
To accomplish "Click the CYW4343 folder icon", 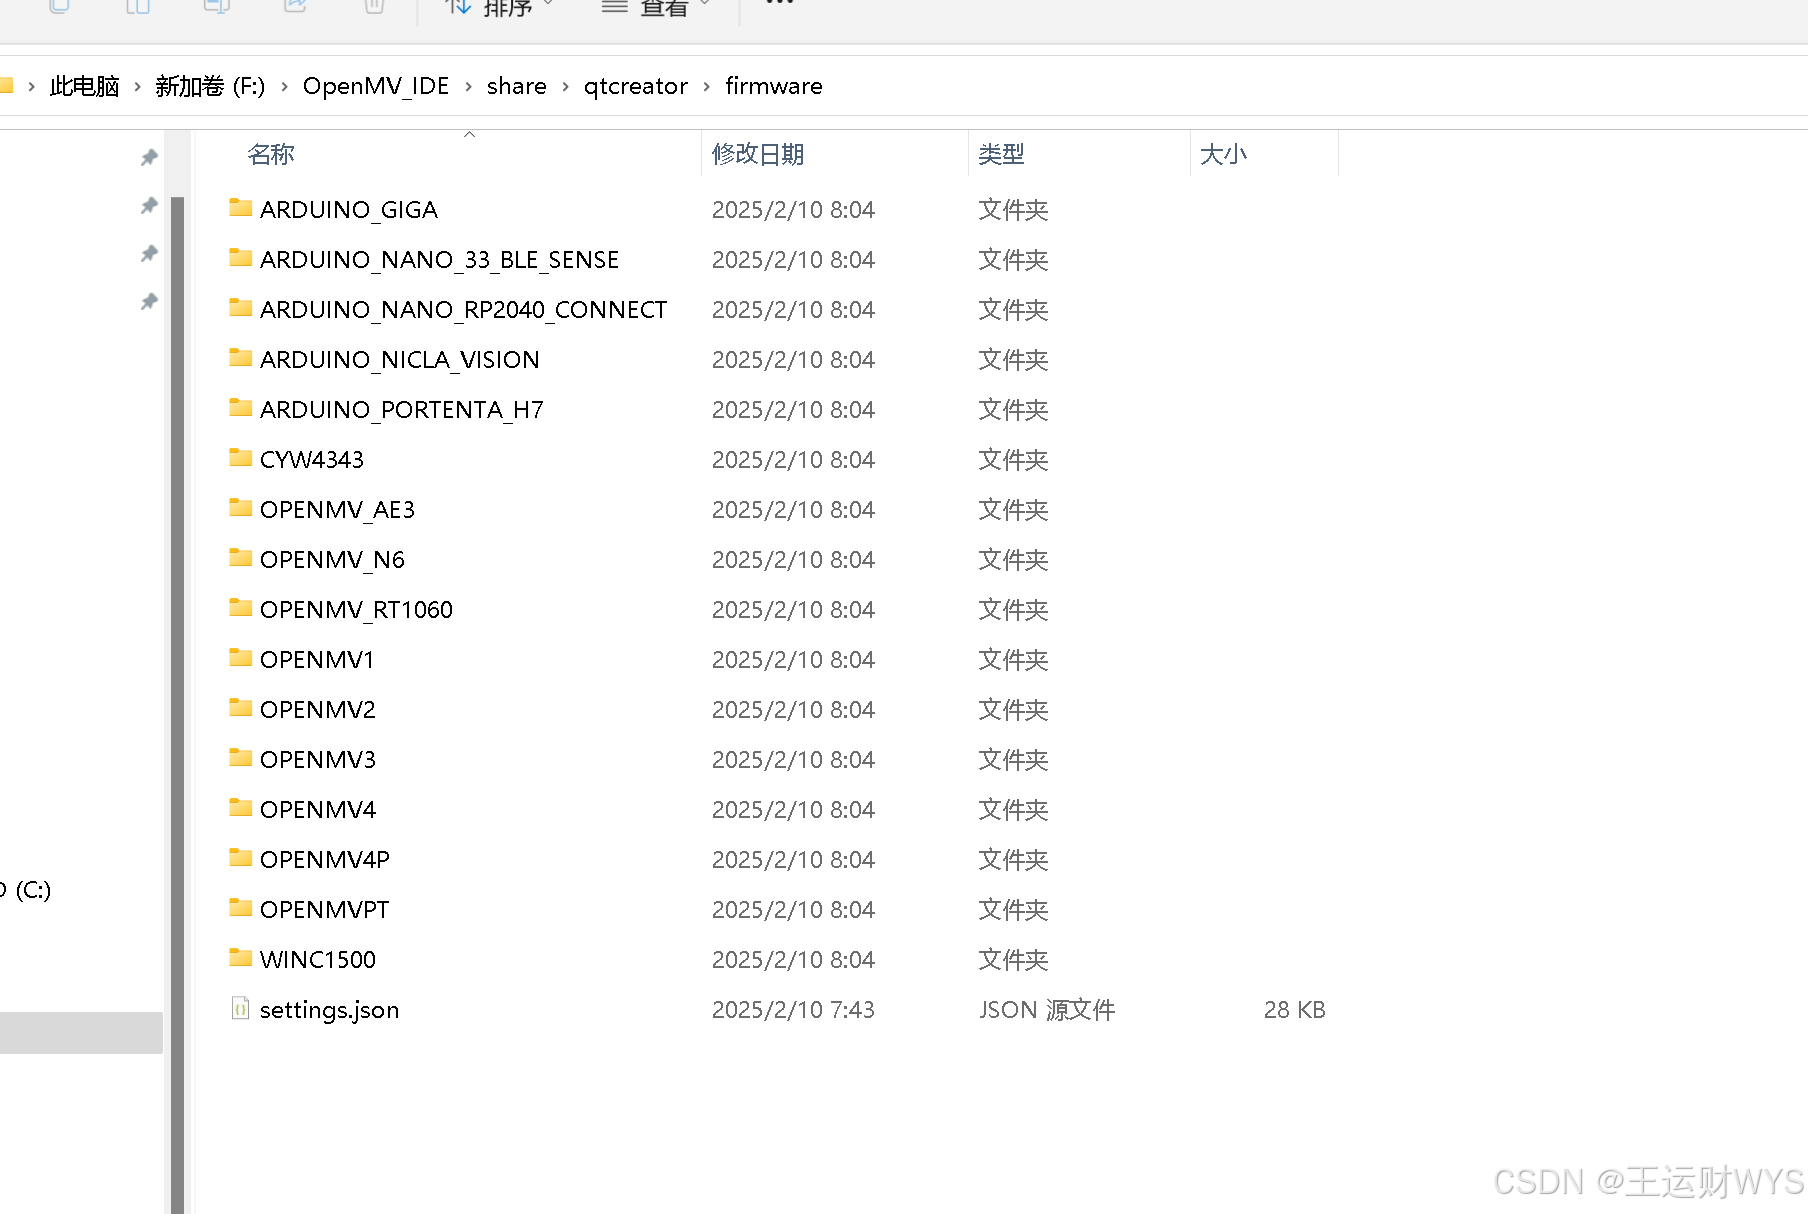I will coord(240,458).
